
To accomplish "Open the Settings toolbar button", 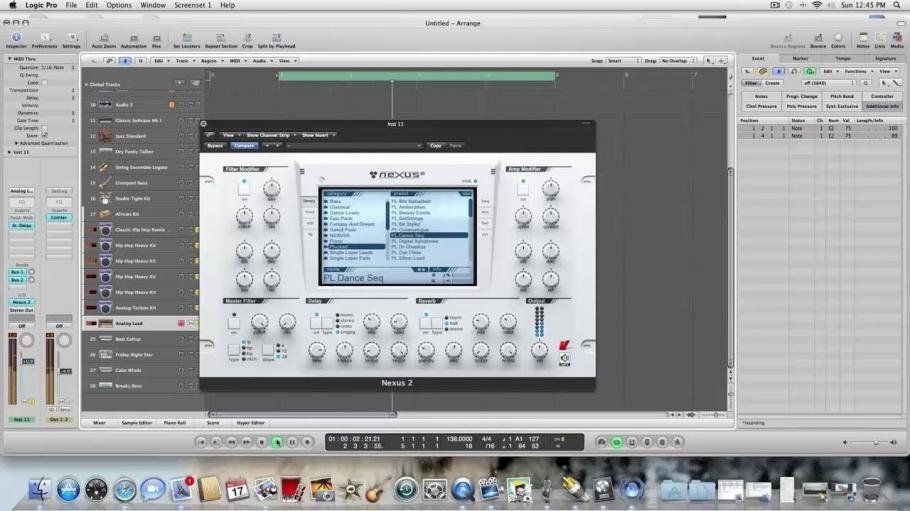I will (x=71, y=39).
